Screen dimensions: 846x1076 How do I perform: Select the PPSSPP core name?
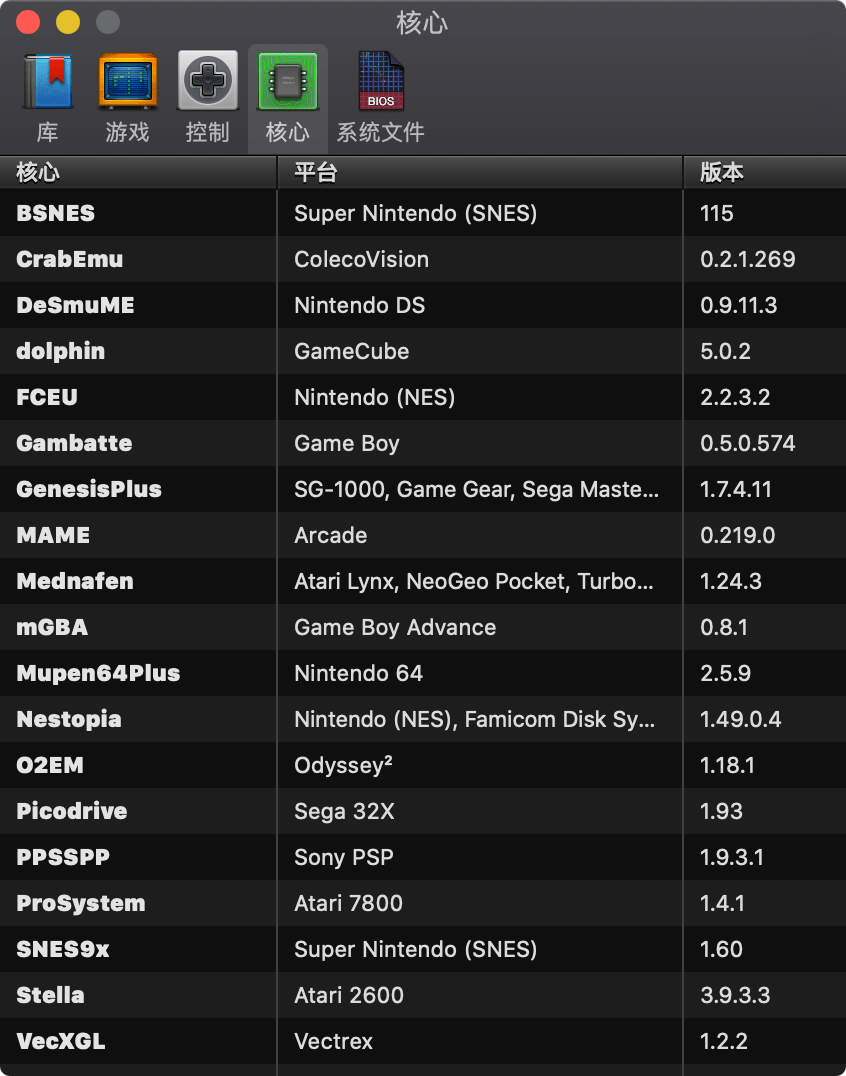click(x=63, y=857)
